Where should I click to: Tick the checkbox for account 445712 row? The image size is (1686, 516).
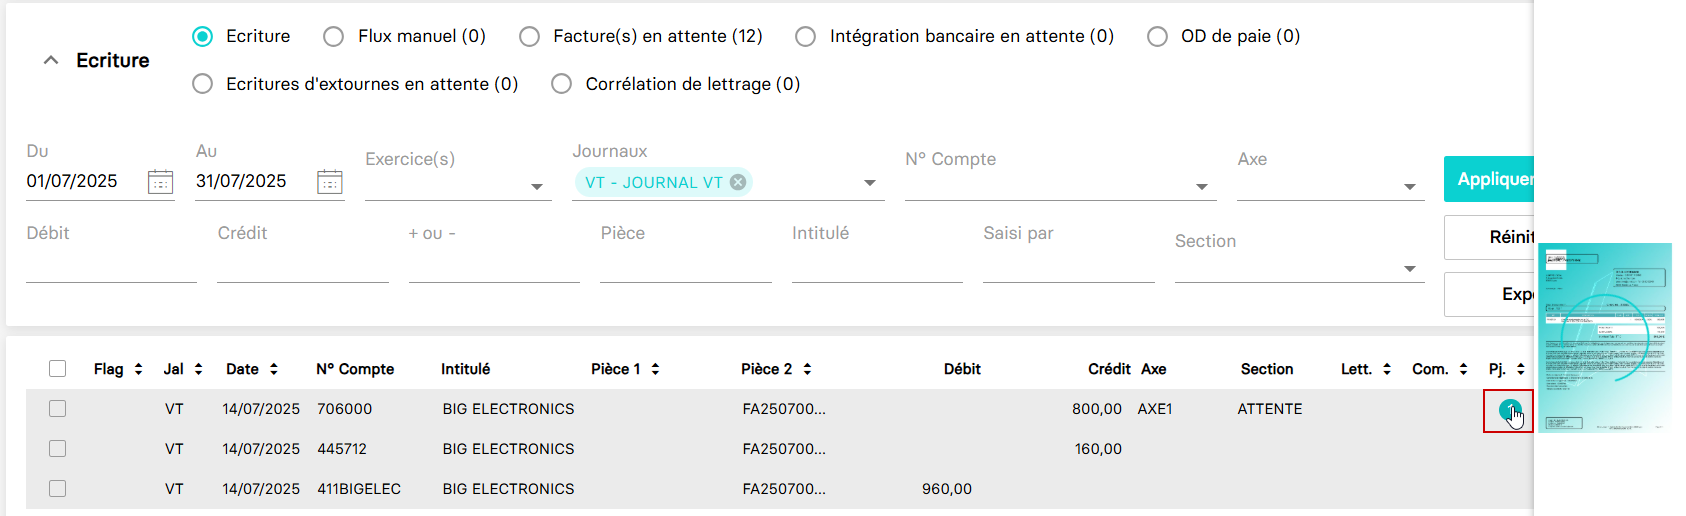pos(57,449)
